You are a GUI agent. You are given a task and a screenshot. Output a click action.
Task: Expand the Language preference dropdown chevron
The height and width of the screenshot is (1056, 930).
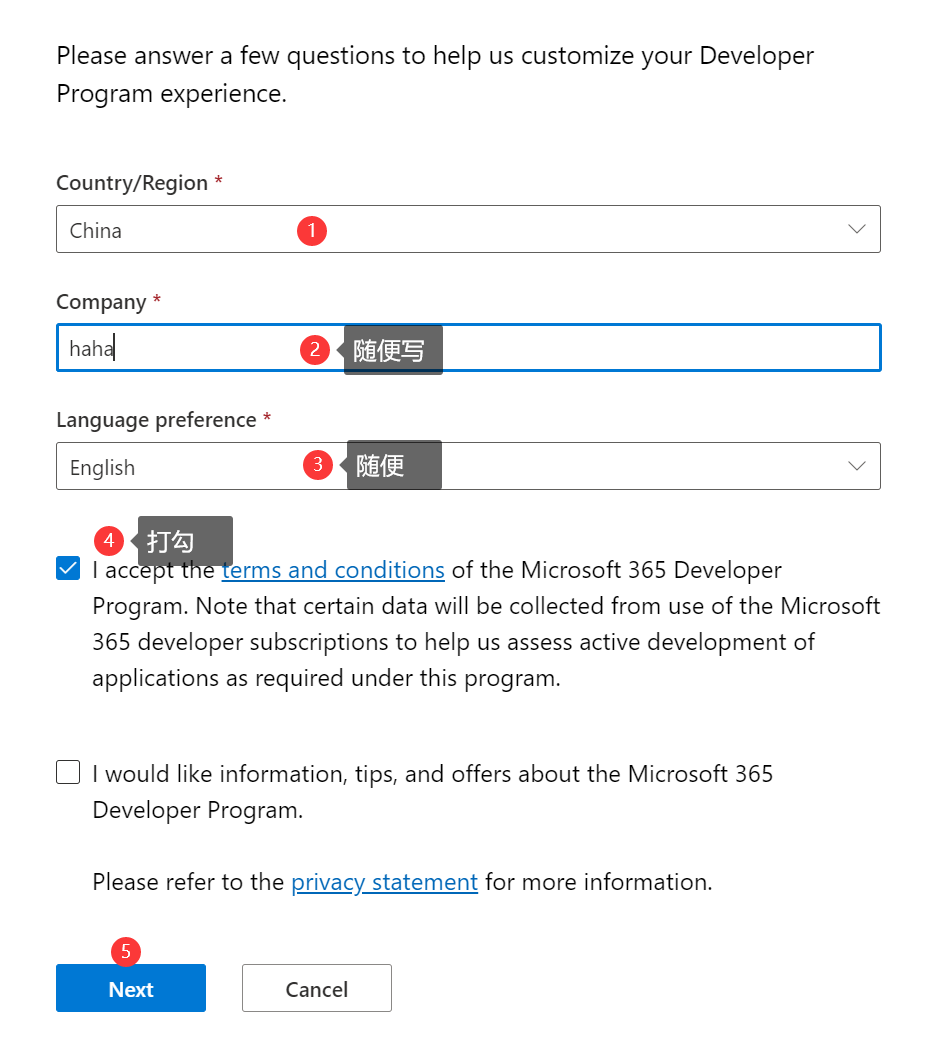tap(856, 466)
